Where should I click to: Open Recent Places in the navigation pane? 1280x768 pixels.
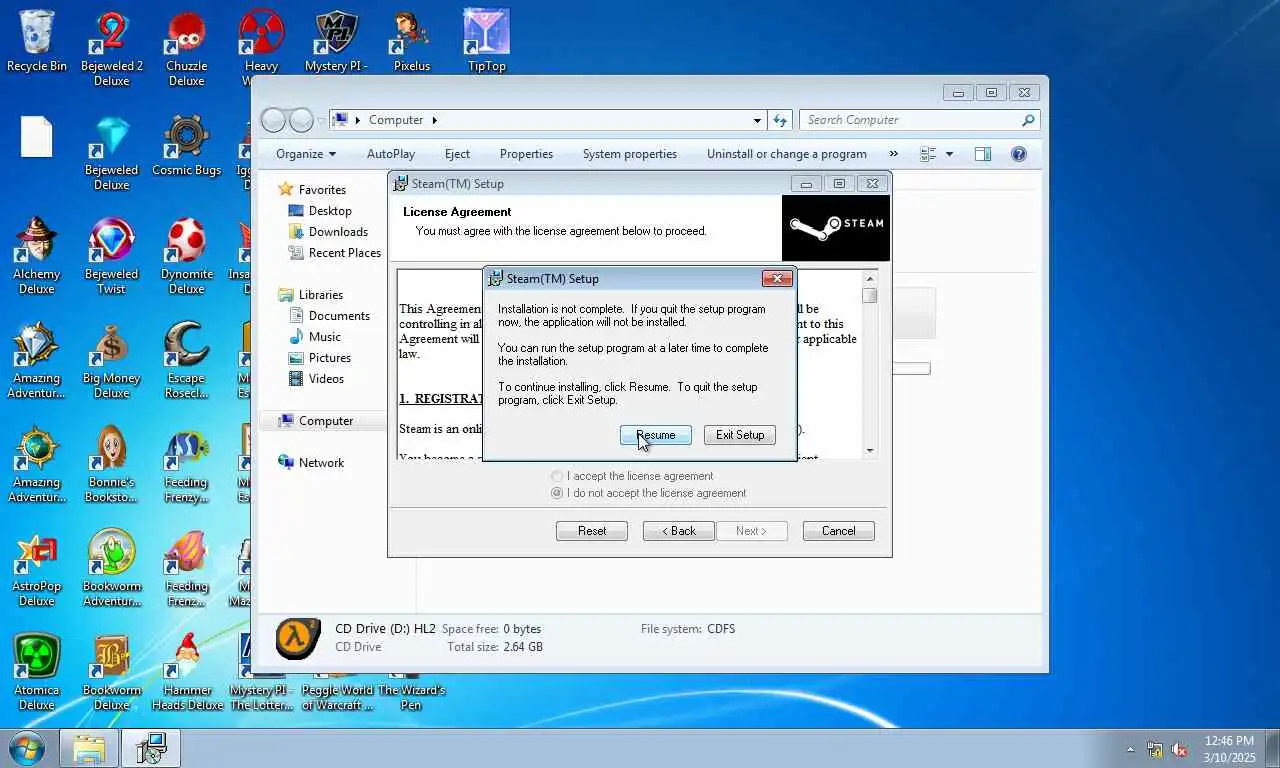pyautogui.click(x=335, y=253)
